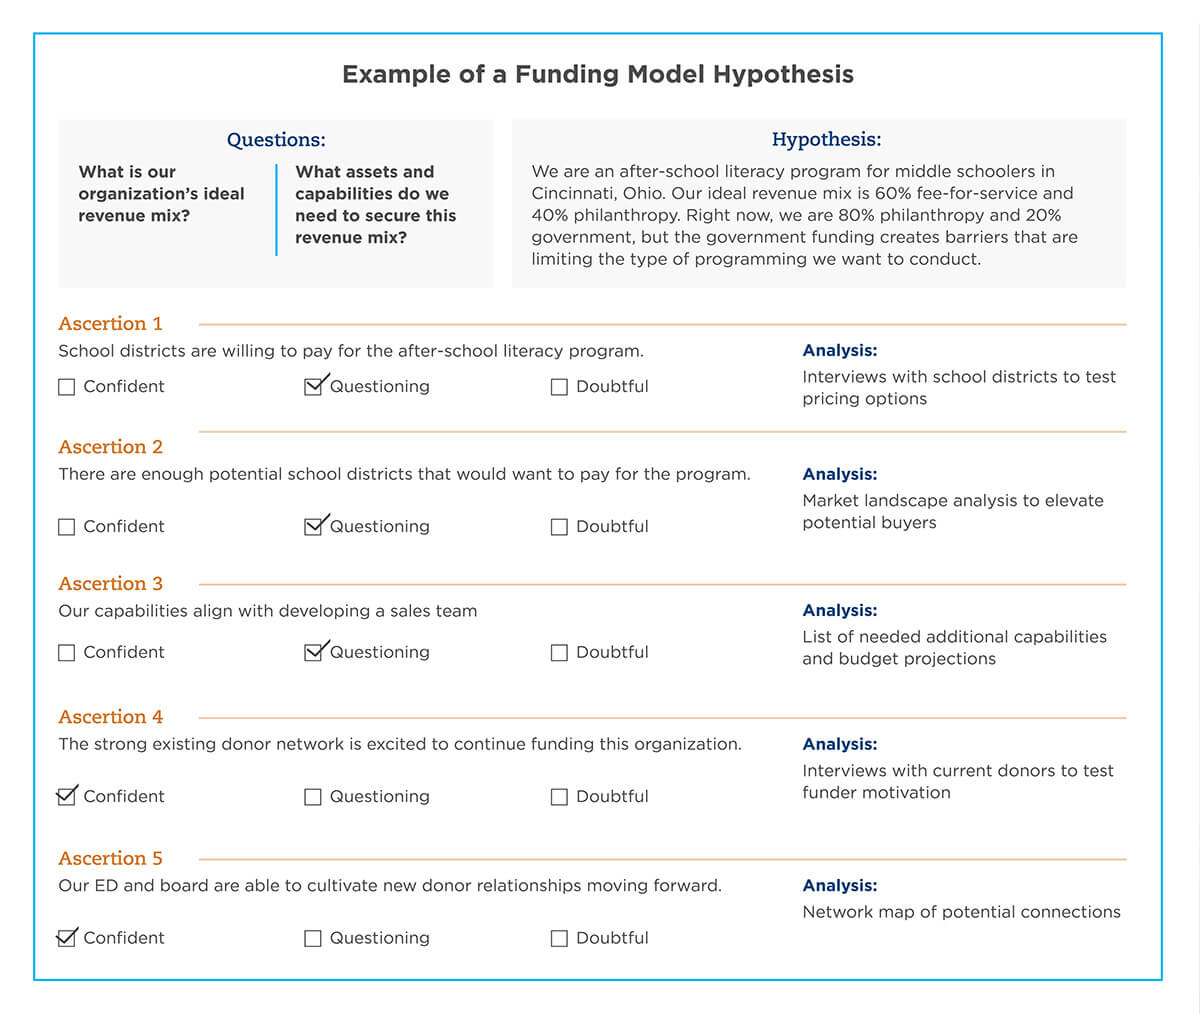
Task: Uncheck Confident under Ascertion 5
Action: tap(67, 939)
